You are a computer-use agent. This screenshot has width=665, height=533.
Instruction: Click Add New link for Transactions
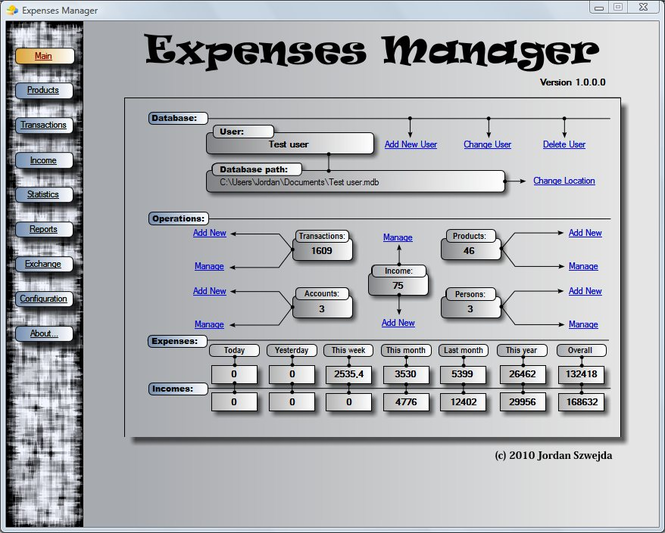209,233
